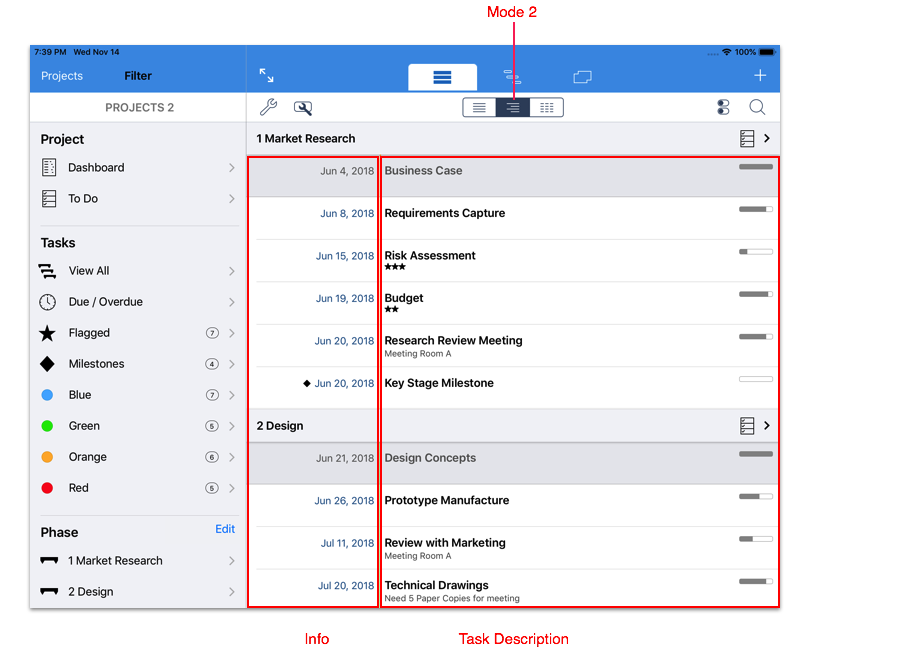Switch to the Gantt chart tab
The width and height of the screenshot is (902, 666).
click(x=511, y=76)
